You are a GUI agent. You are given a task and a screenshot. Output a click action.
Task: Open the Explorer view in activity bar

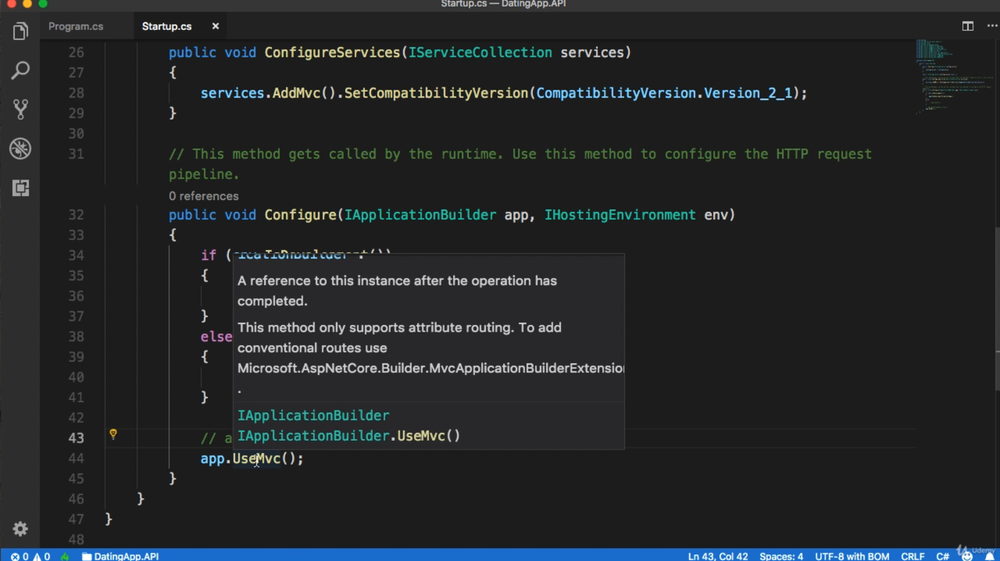pyautogui.click(x=20, y=31)
